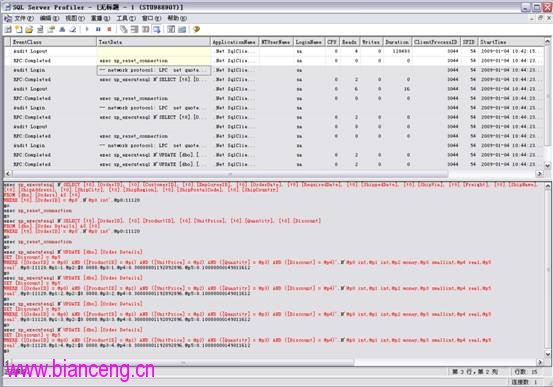Click the Profiler document icon in the menu bar
553x387 pixels.
point(8,18)
